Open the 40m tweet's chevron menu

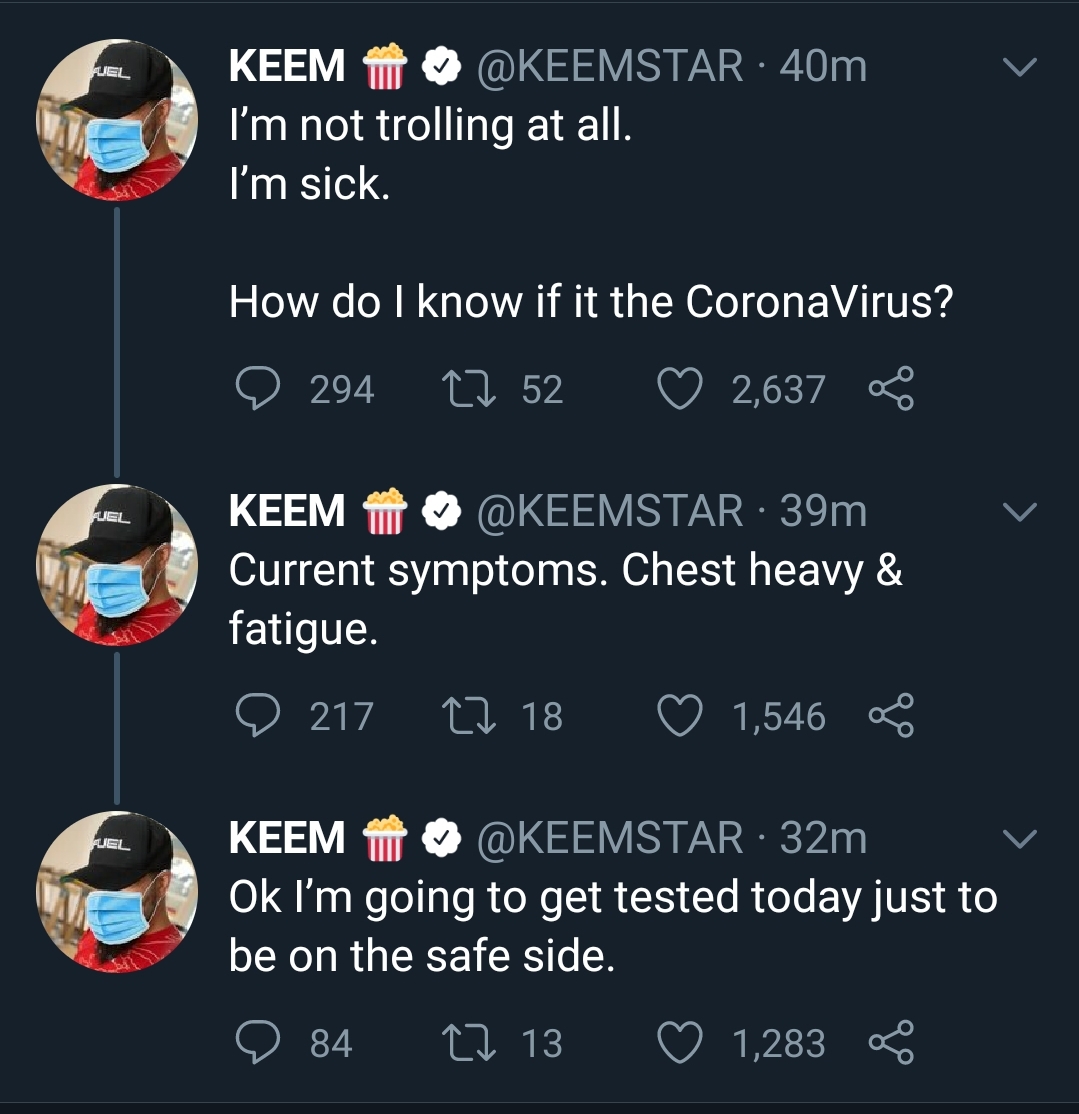(x=1020, y=67)
